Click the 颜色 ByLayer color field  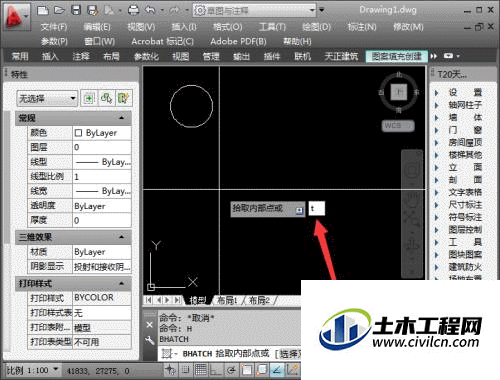click(x=102, y=133)
